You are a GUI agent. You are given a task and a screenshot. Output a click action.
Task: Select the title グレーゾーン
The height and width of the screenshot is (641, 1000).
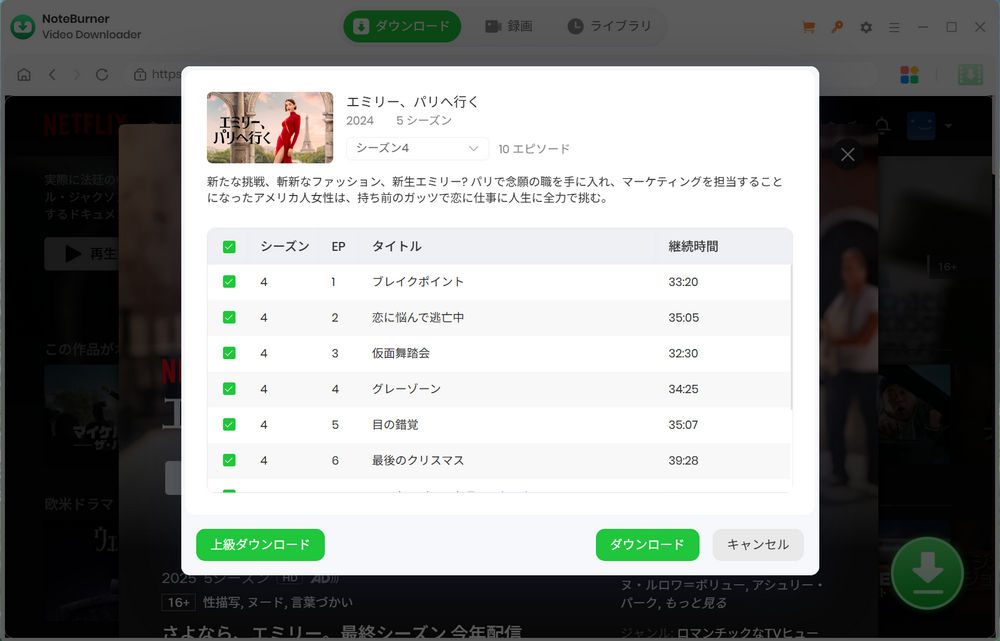click(406, 389)
